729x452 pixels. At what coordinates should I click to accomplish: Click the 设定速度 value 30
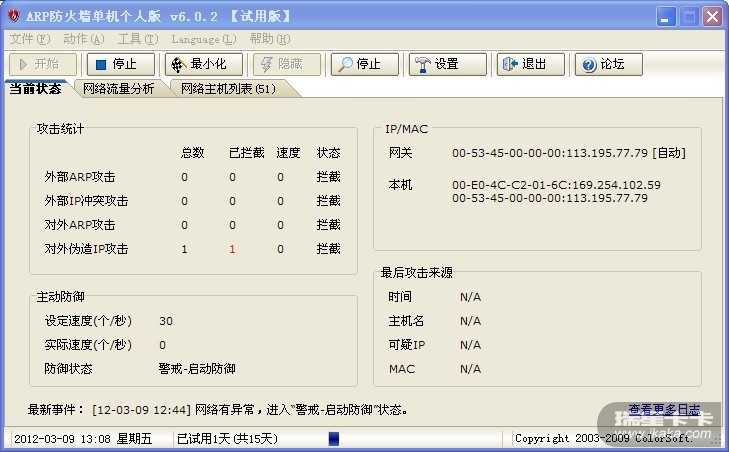(166, 321)
